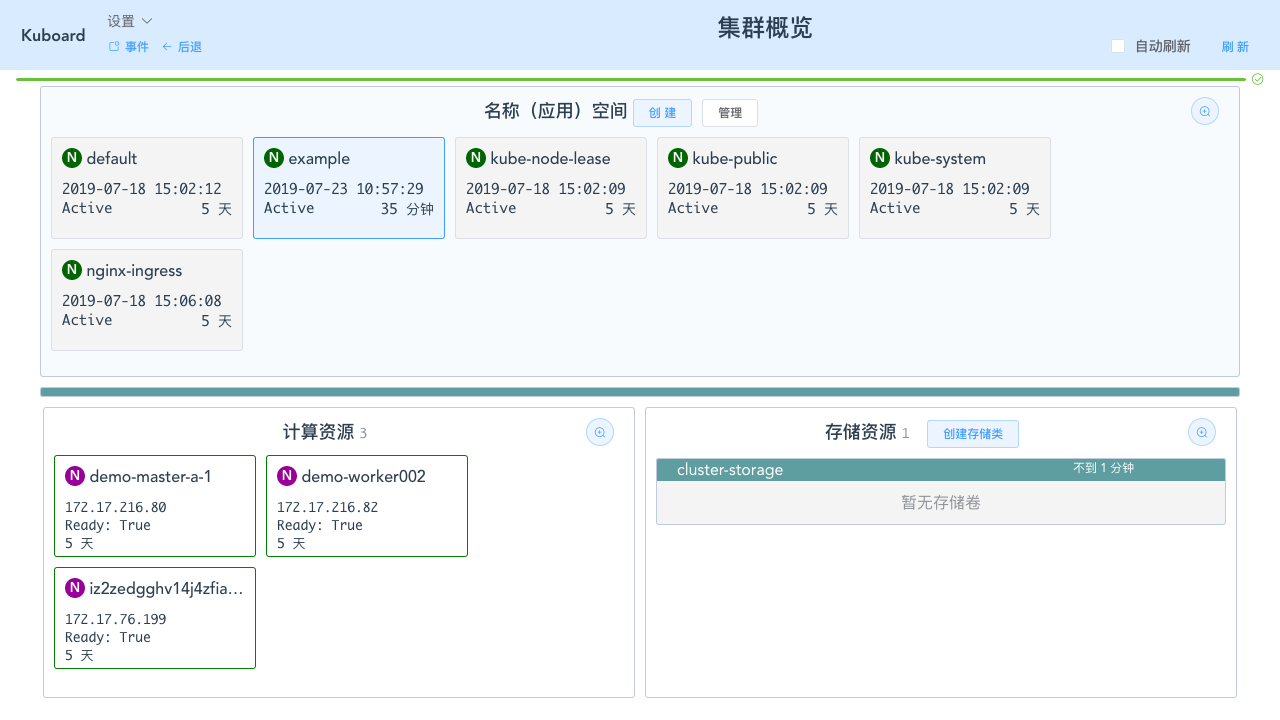
Task: Expand the settings chevron next to 设置
Action: pyautogui.click(x=146, y=20)
